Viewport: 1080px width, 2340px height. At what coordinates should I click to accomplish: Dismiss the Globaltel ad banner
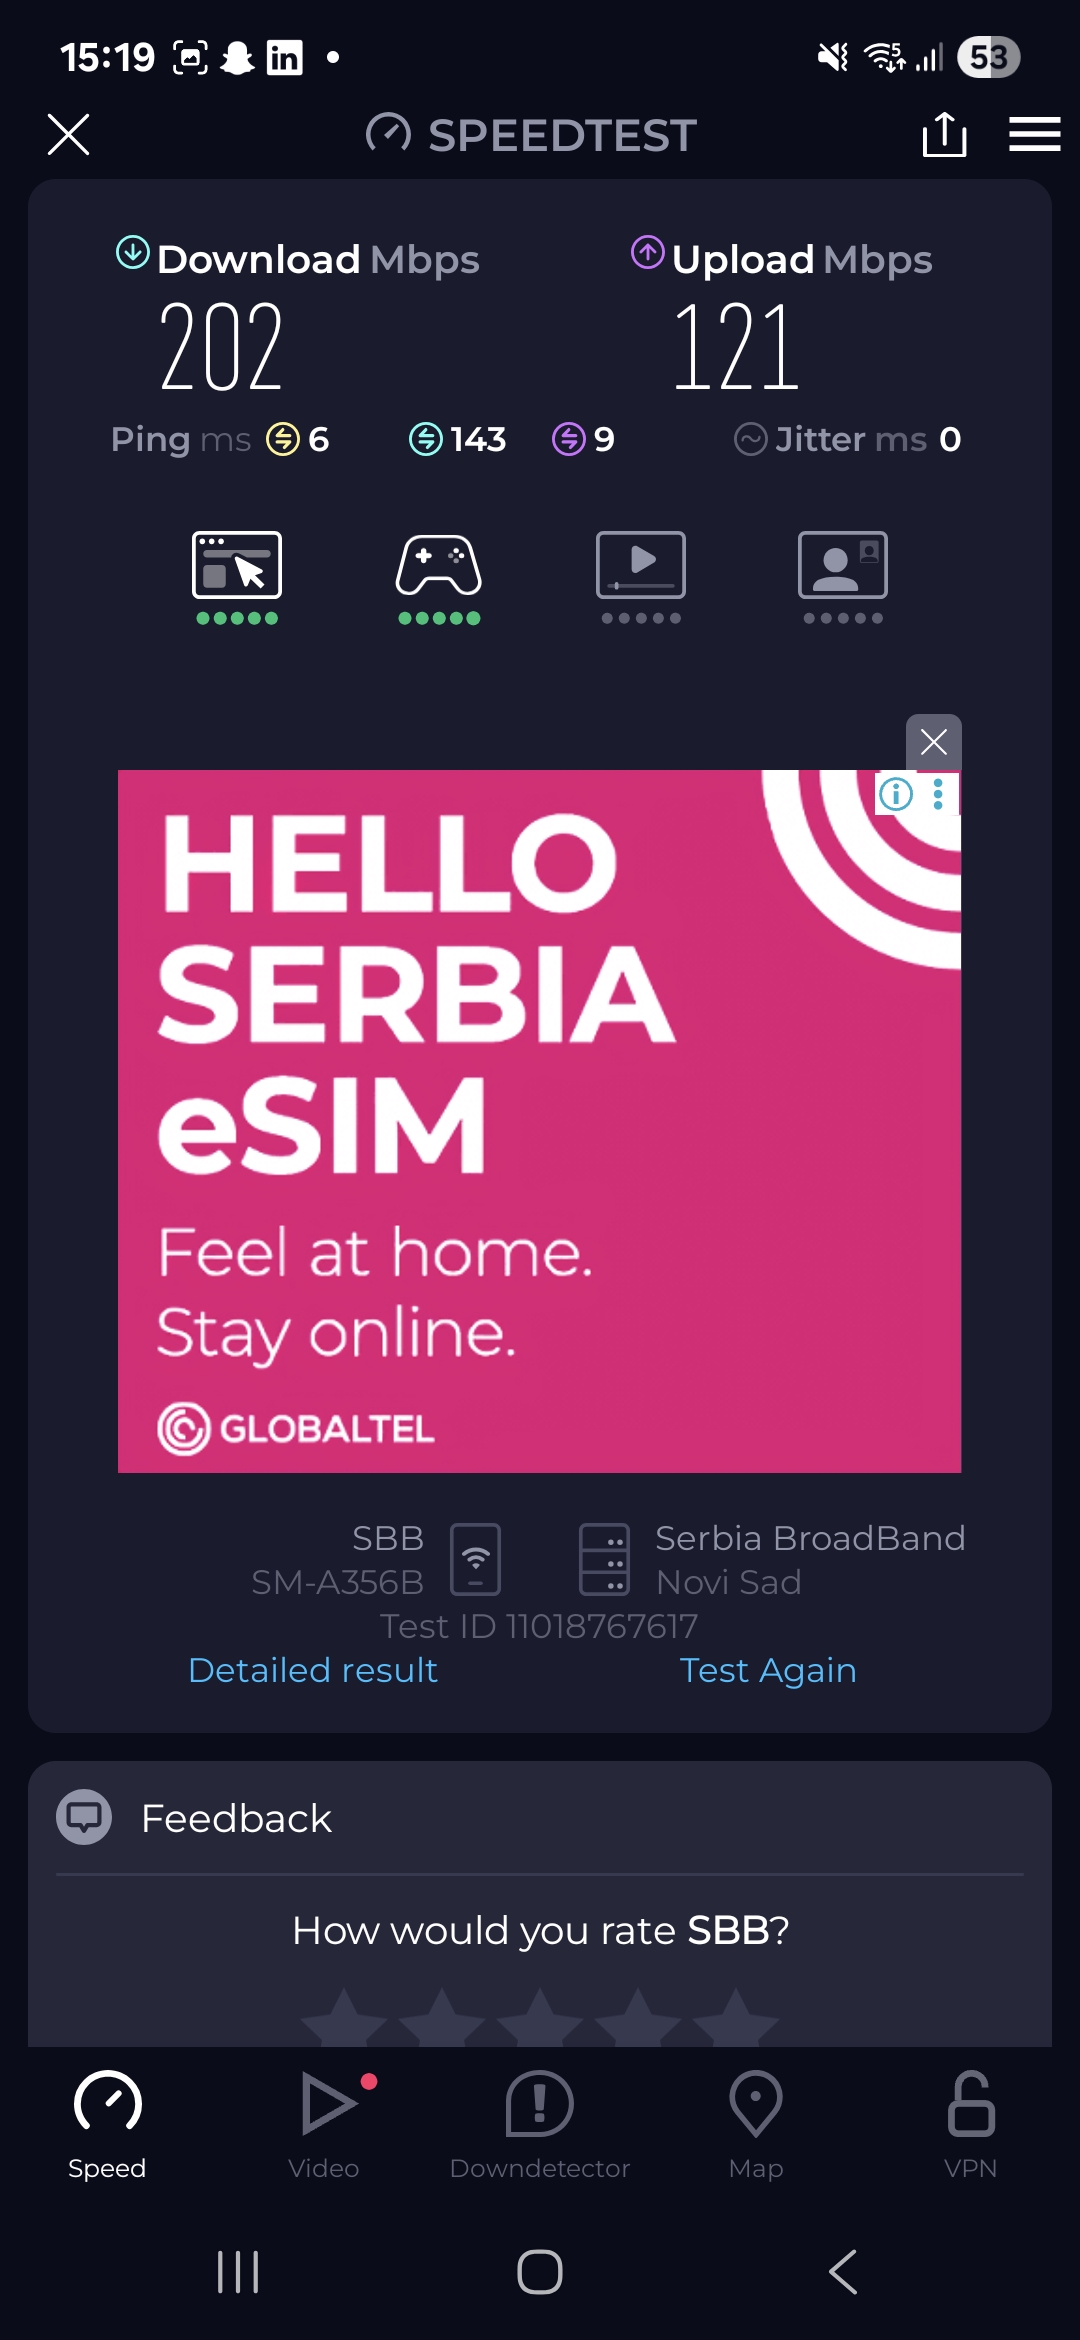point(934,742)
